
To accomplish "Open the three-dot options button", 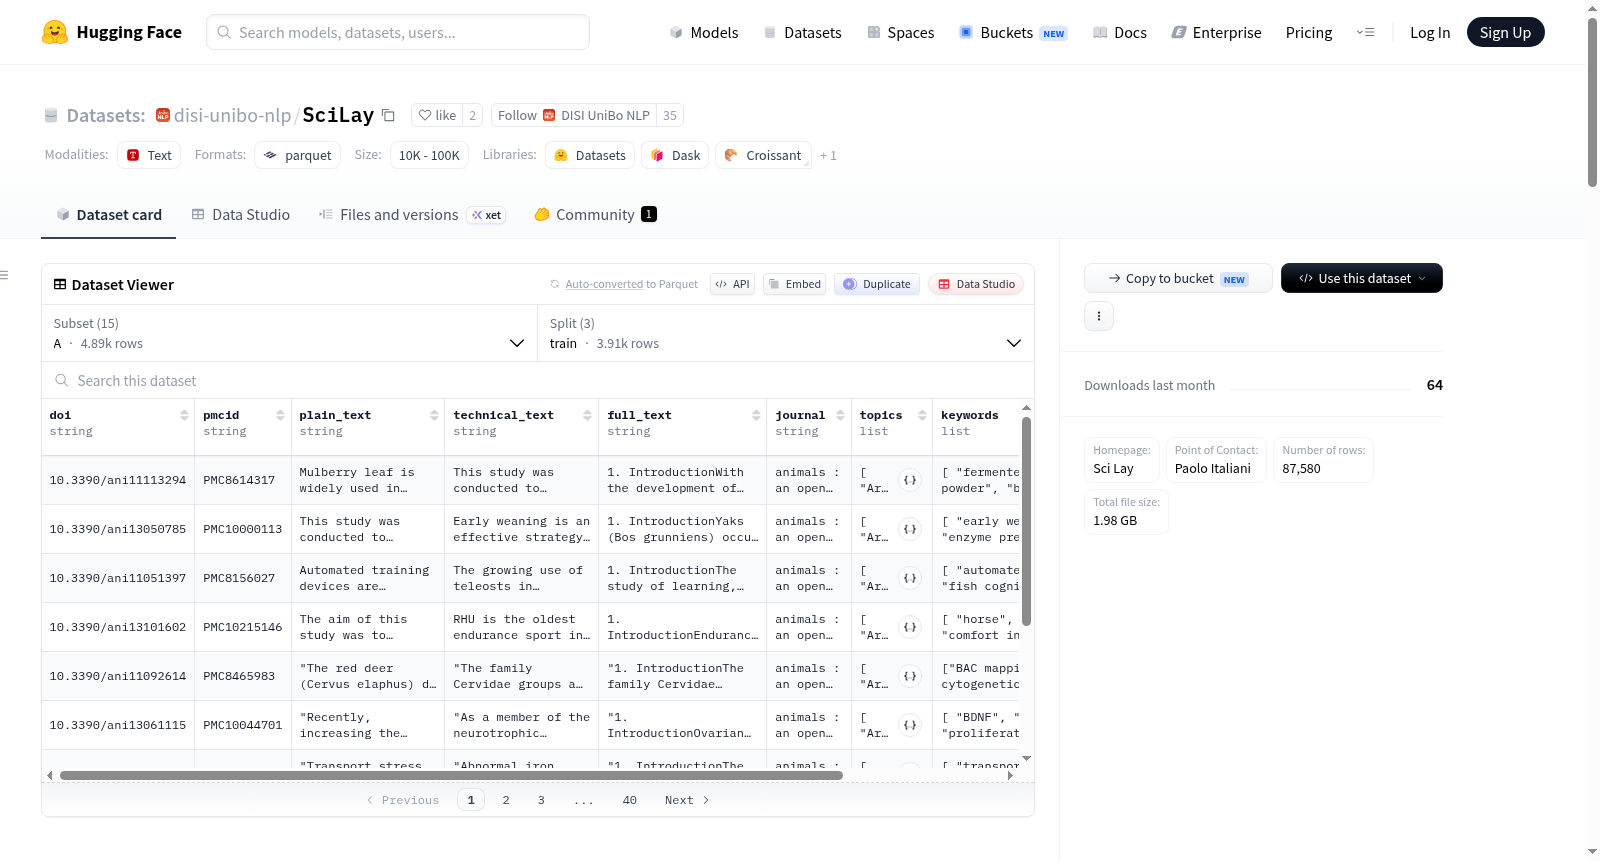I will tap(1099, 316).
